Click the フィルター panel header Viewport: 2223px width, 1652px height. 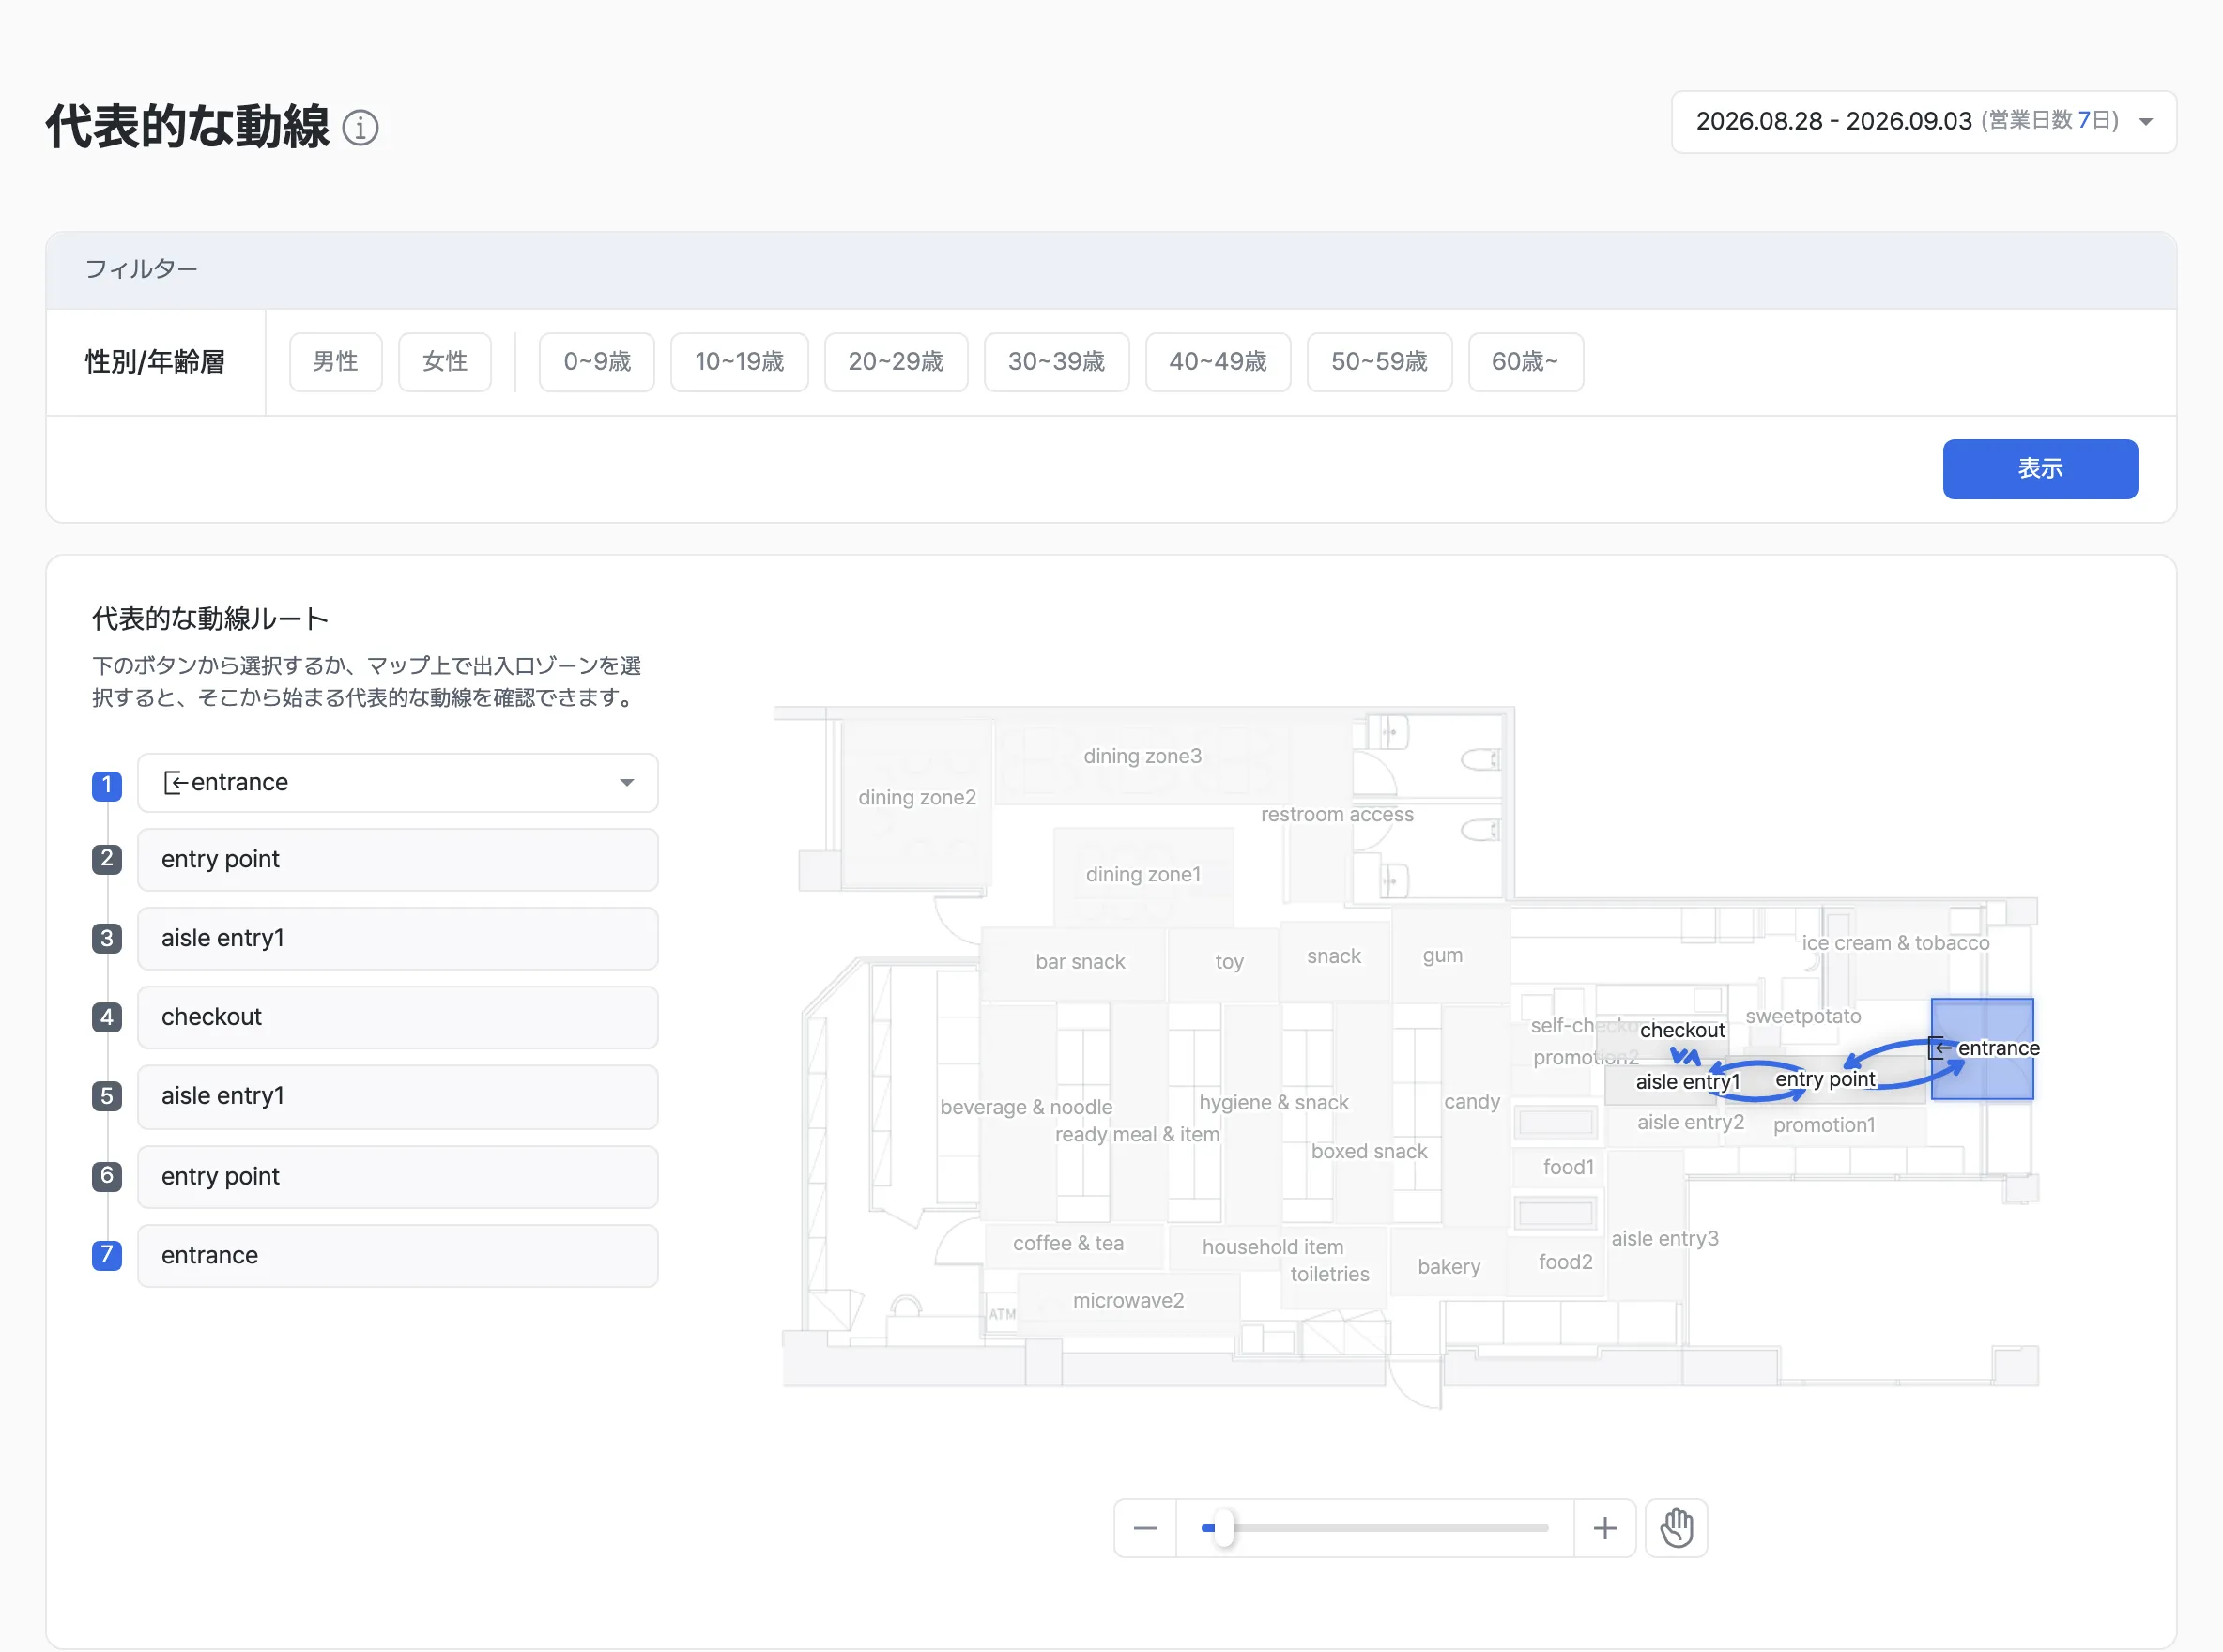tap(1110, 270)
